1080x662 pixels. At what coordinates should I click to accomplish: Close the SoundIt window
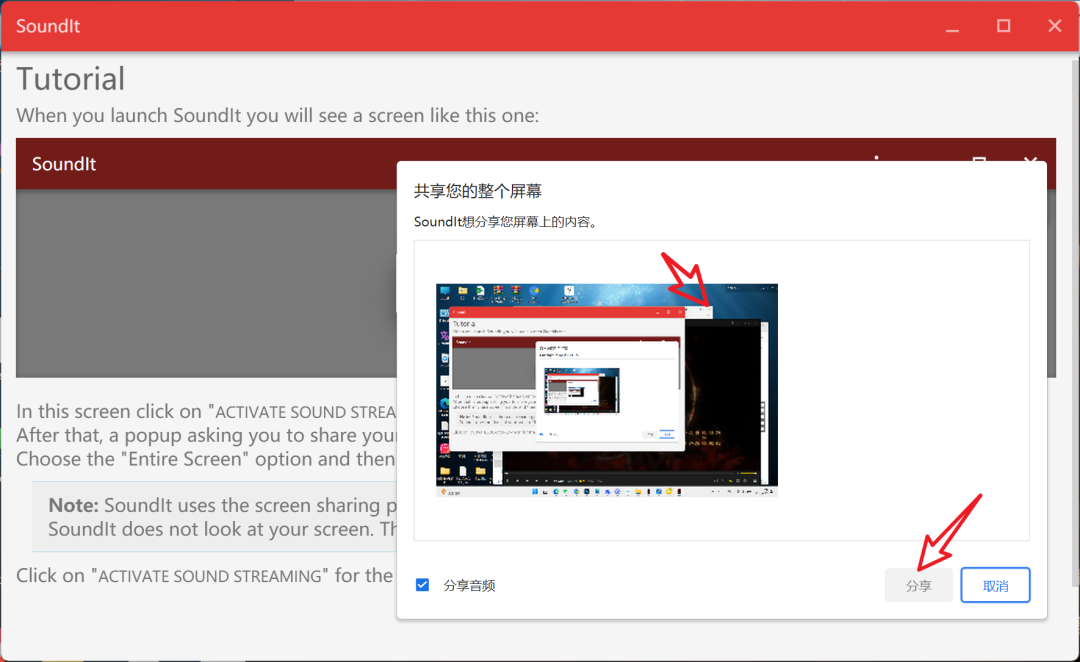(x=1054, y=26)
